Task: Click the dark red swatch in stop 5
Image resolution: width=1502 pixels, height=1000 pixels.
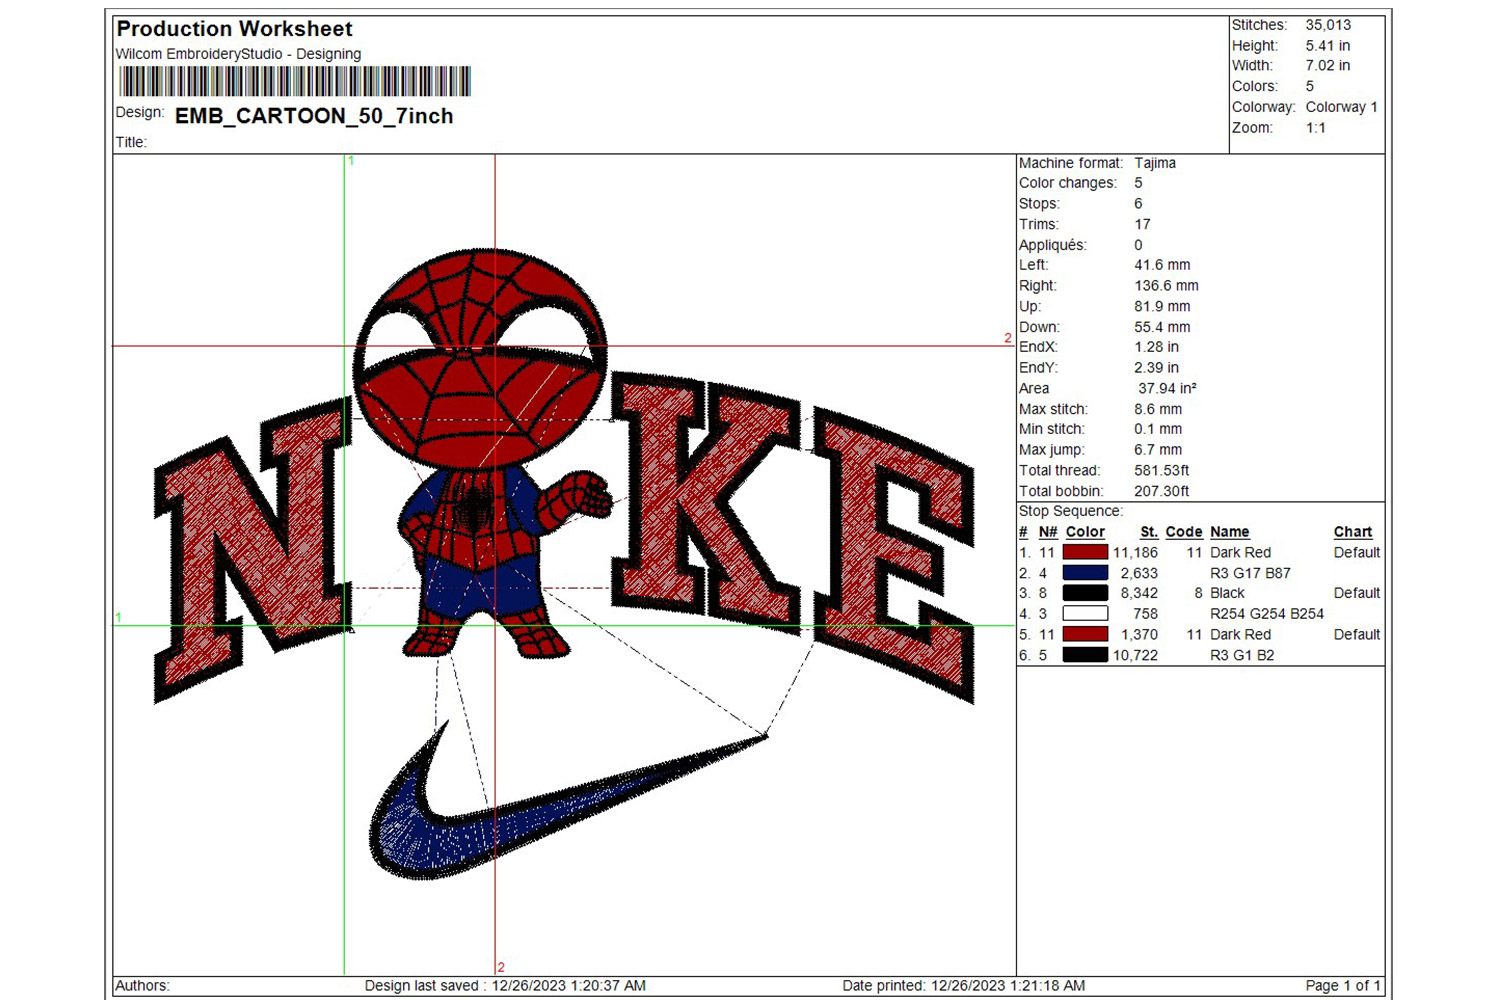Action: [1085, 634]
